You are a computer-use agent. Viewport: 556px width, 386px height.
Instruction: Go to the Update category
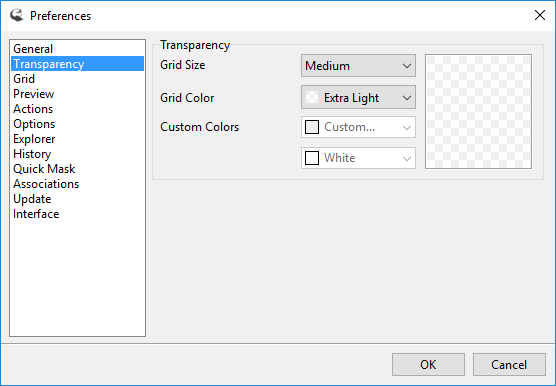tap(77, 199)
